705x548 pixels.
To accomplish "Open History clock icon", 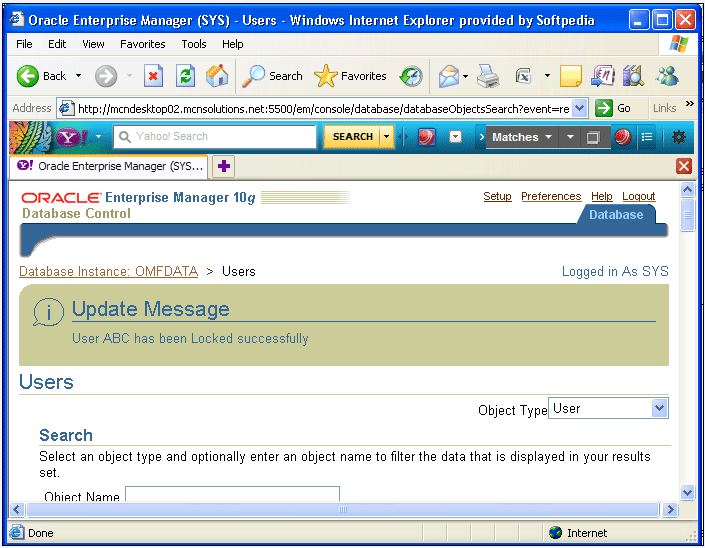I will click(411, 76).
